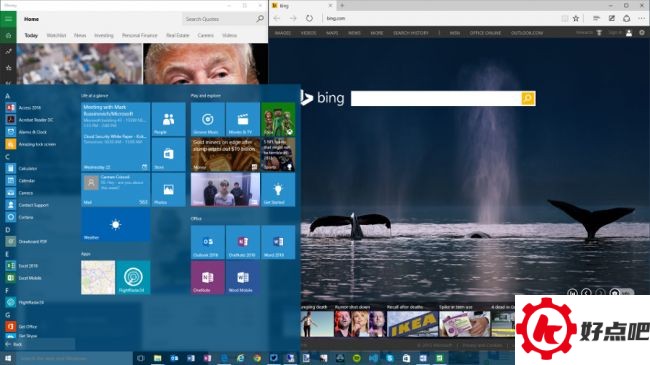Open the People tile
The width and height of the screenshot is (650, 365).
[168, 119]
